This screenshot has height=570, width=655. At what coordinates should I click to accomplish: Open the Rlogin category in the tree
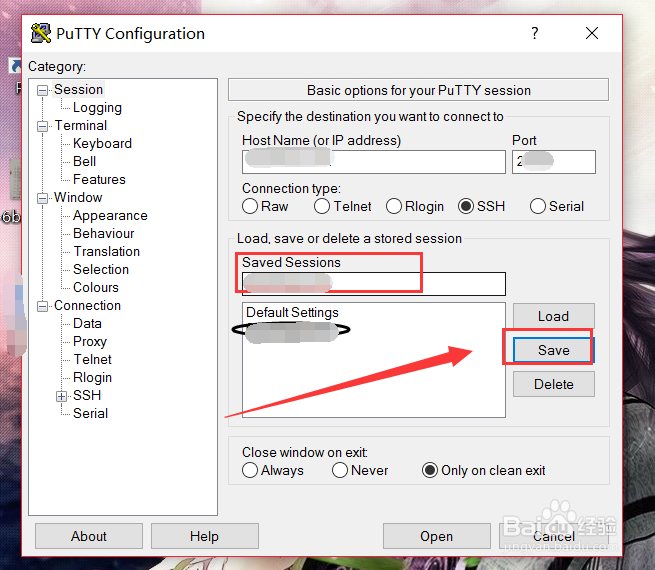(92, 377)
